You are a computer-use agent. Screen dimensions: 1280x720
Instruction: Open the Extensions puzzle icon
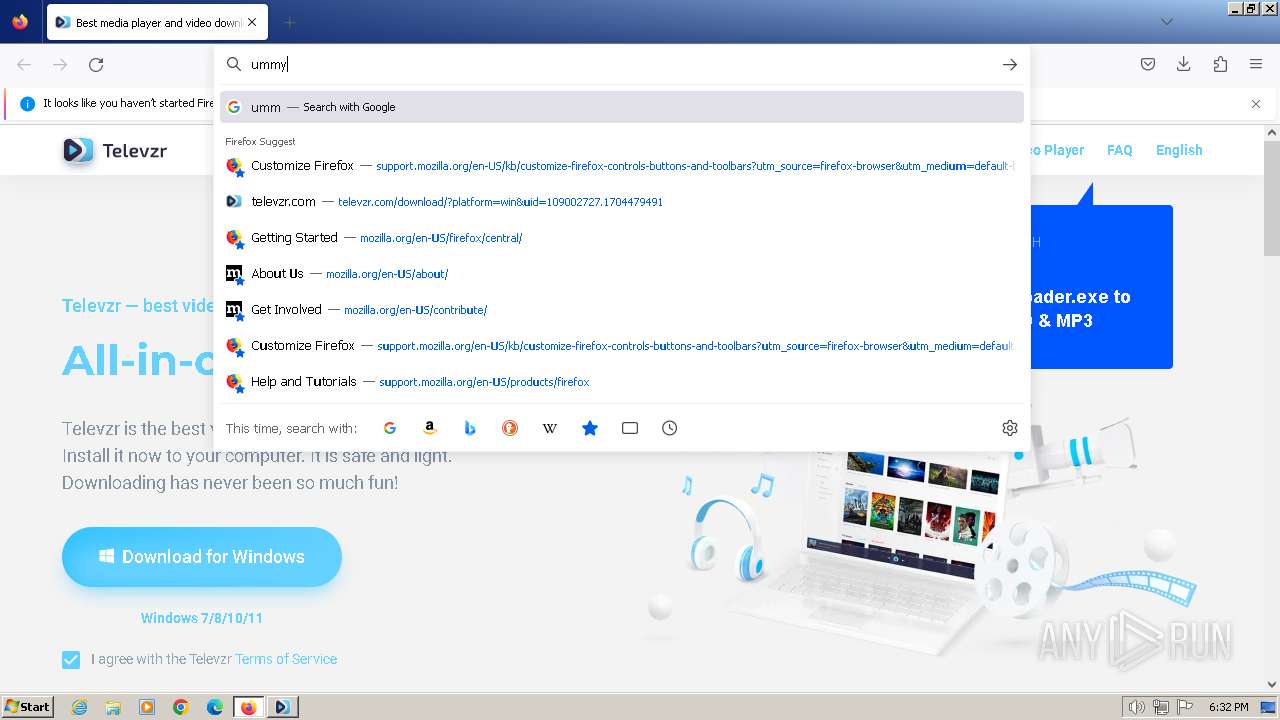(1220, 64)
